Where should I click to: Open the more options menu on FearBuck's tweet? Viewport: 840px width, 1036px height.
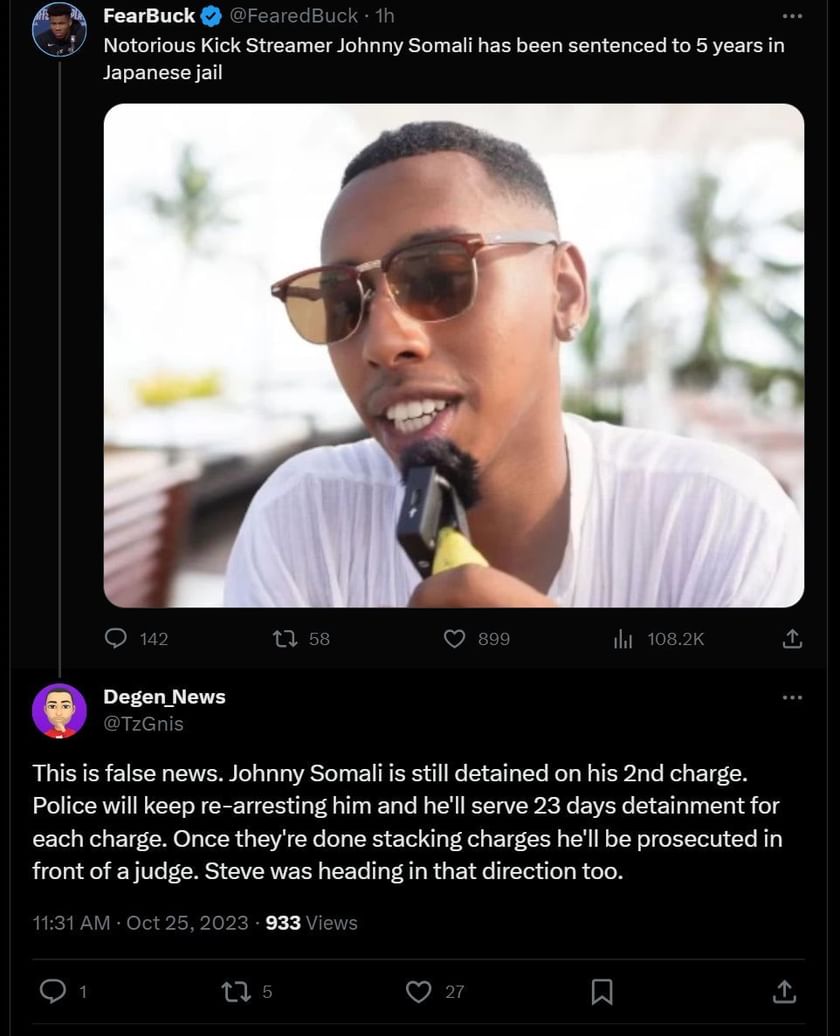click(792, 17)
